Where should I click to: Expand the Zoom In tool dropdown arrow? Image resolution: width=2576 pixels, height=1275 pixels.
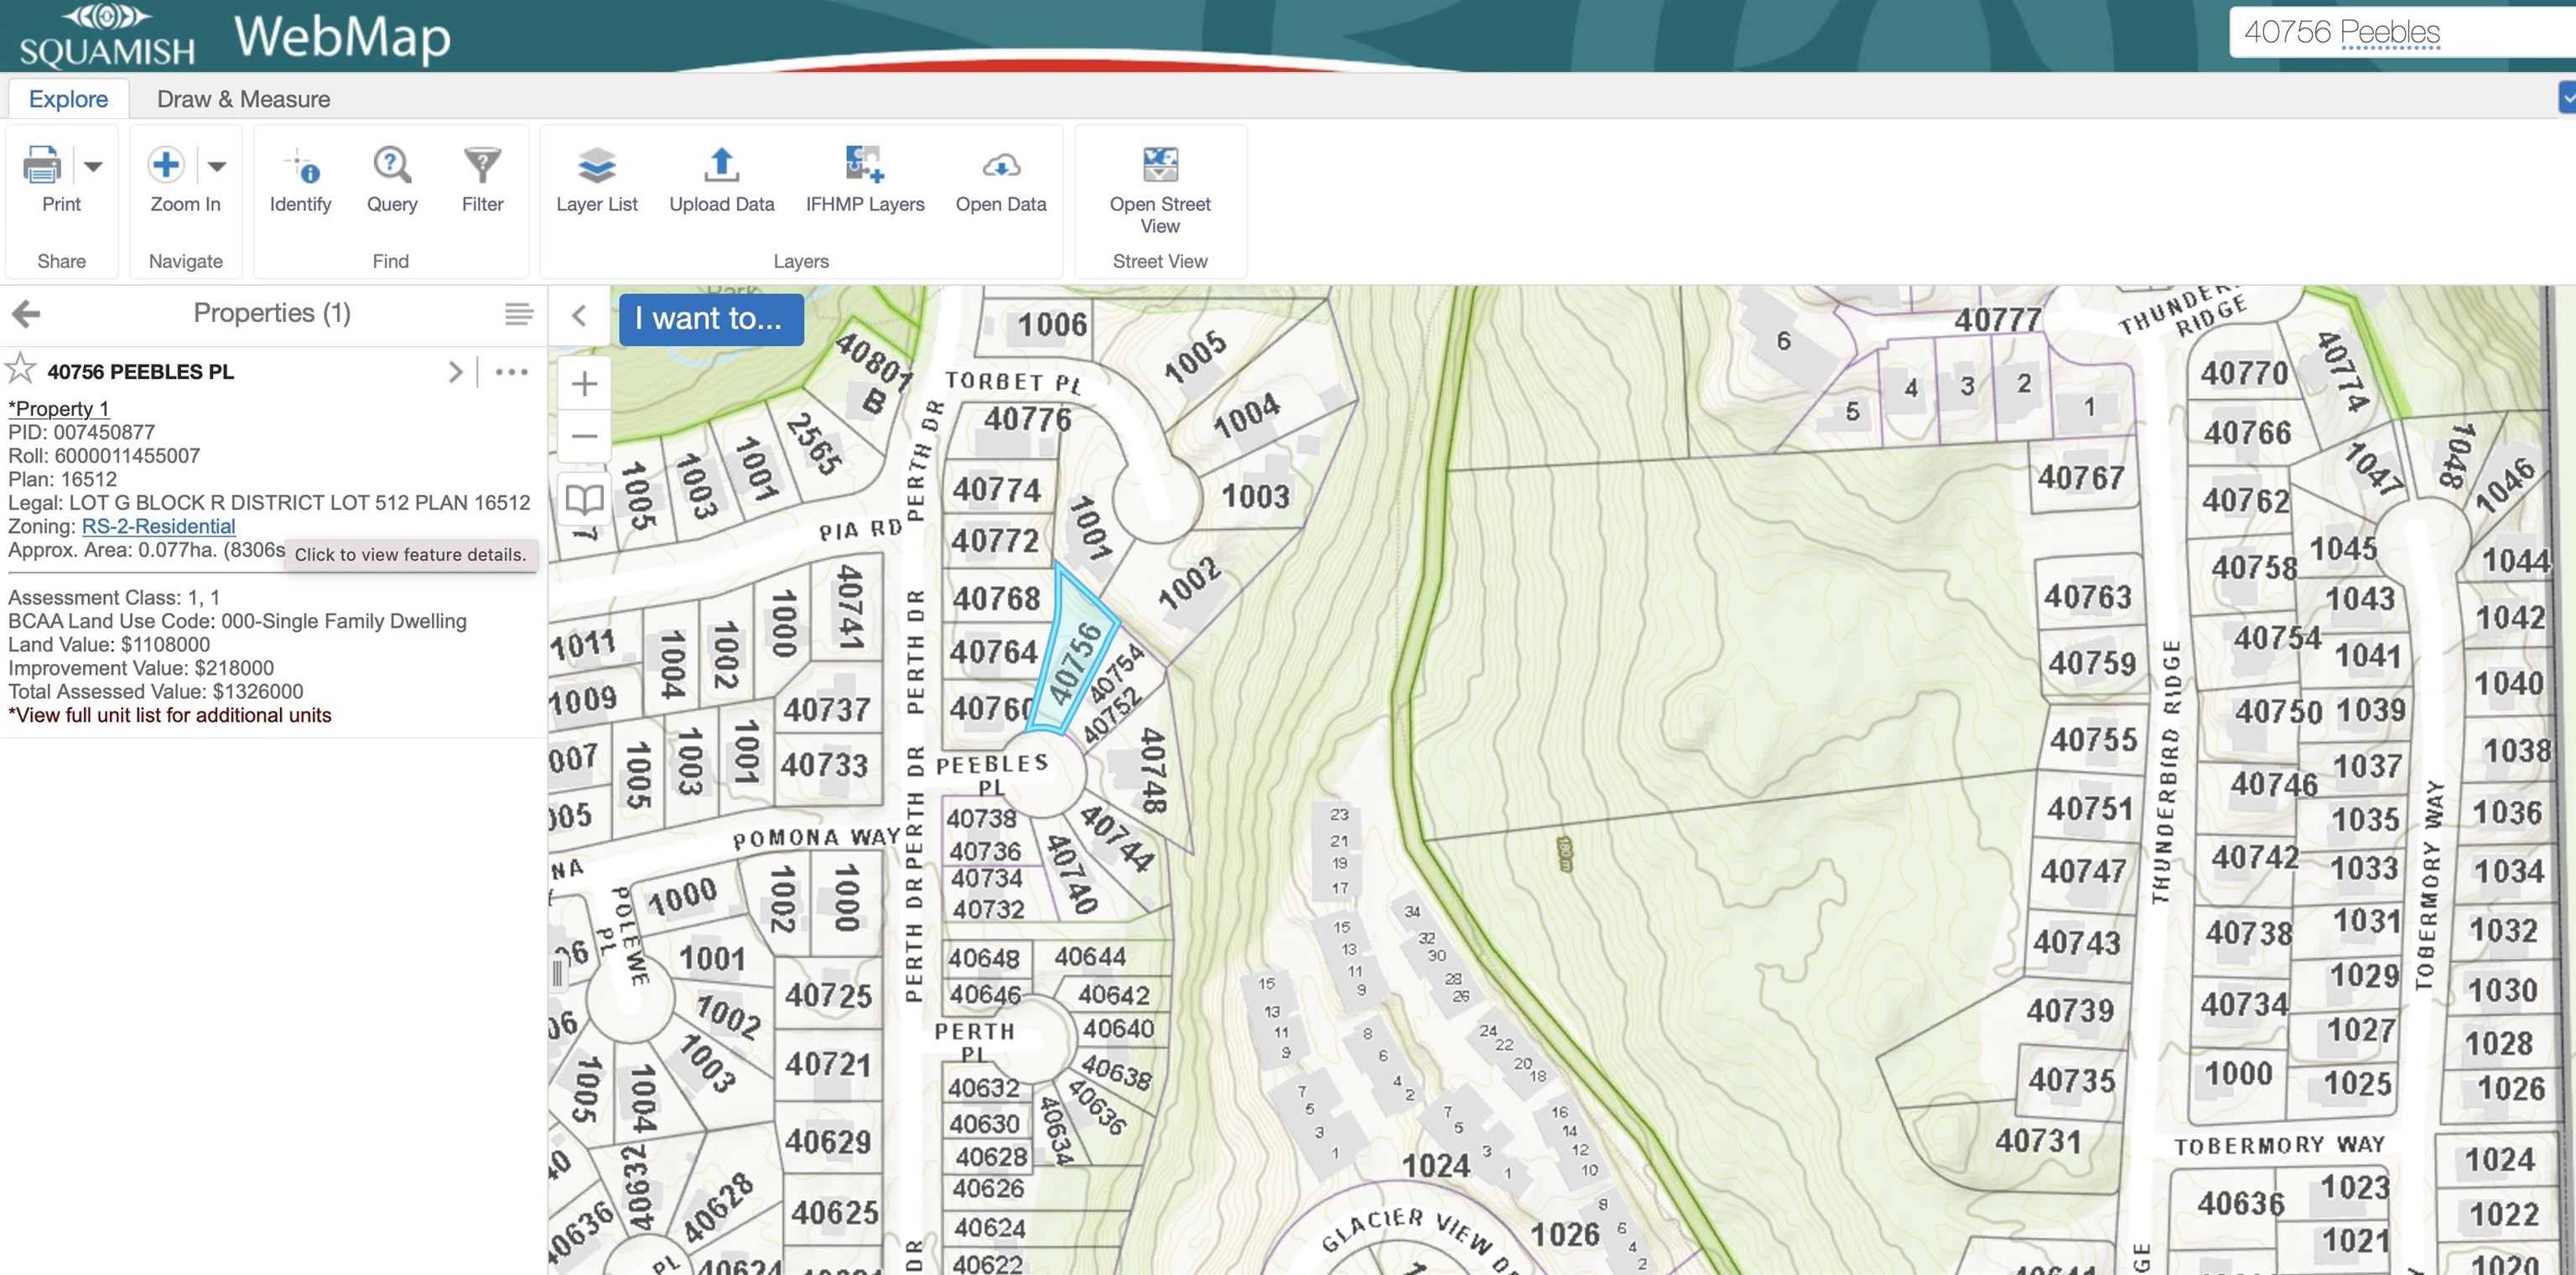click(x=217, y=166)
